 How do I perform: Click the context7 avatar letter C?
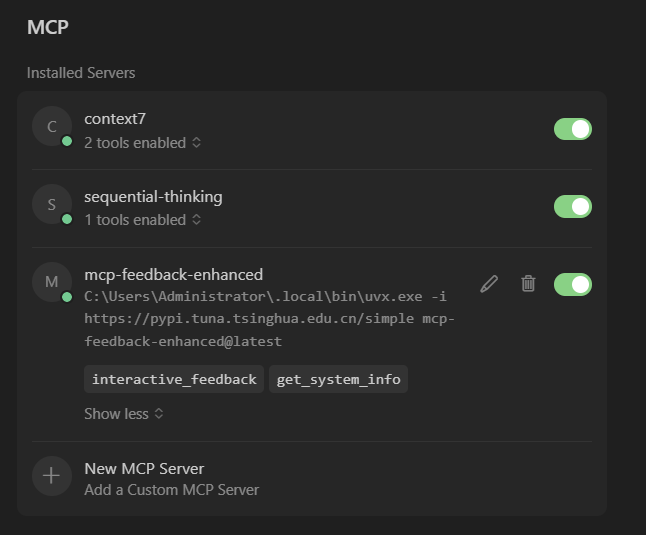pyautogui.click(x=51, y=126)
